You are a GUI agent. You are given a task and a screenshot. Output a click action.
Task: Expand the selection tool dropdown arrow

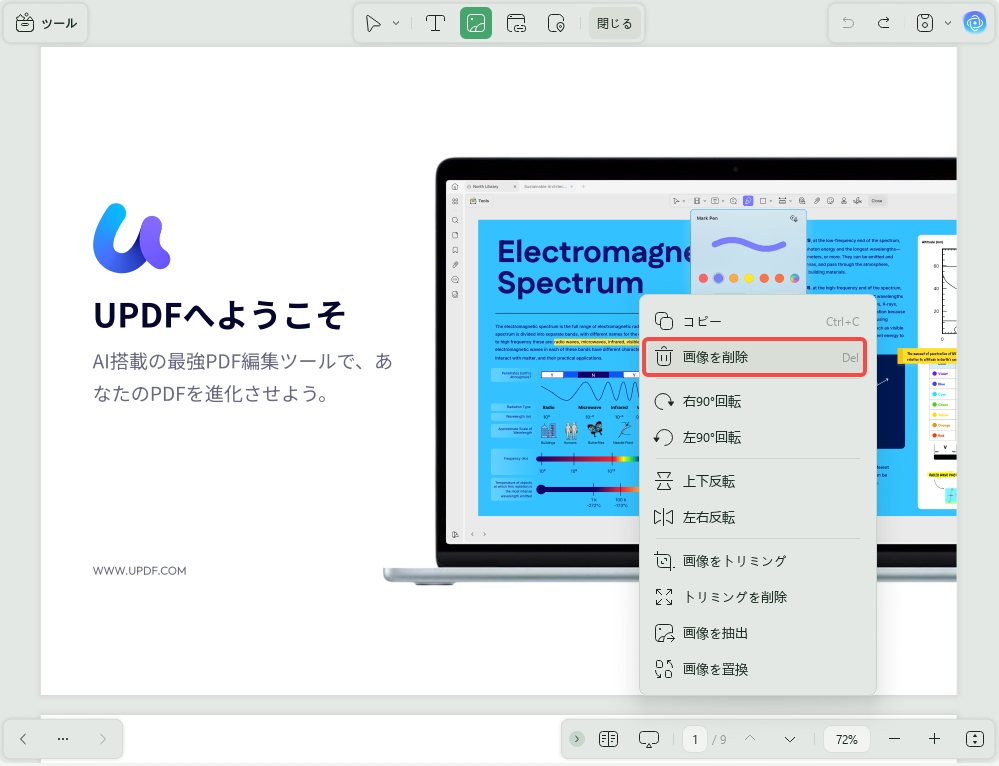tap(396, 24)
